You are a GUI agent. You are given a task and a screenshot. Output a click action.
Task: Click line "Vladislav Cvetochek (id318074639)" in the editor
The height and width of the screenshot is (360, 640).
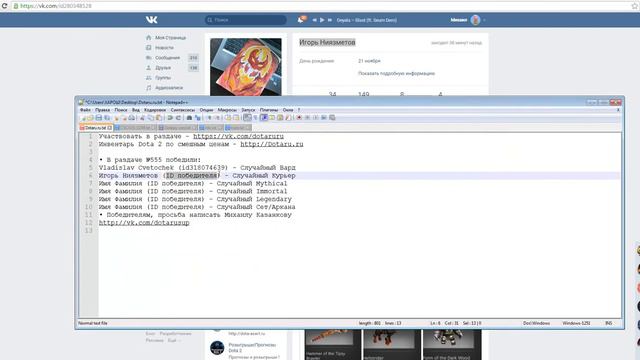coord(197,168)
